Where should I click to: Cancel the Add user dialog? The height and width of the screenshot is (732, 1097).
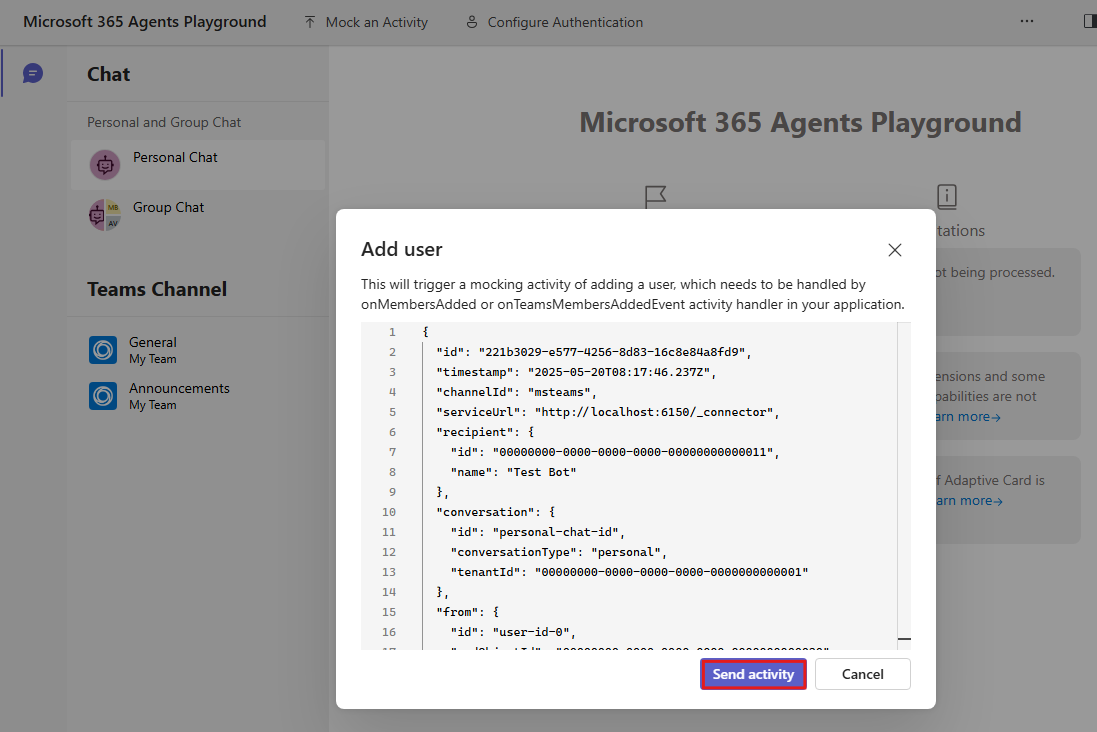[x=862, y=674]
